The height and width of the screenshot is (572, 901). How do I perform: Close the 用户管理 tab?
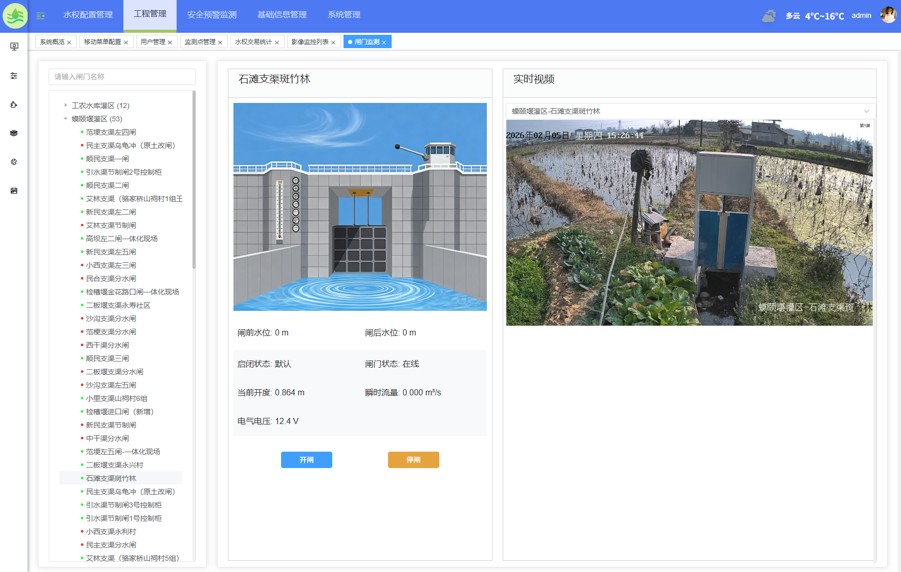point(170,43)
